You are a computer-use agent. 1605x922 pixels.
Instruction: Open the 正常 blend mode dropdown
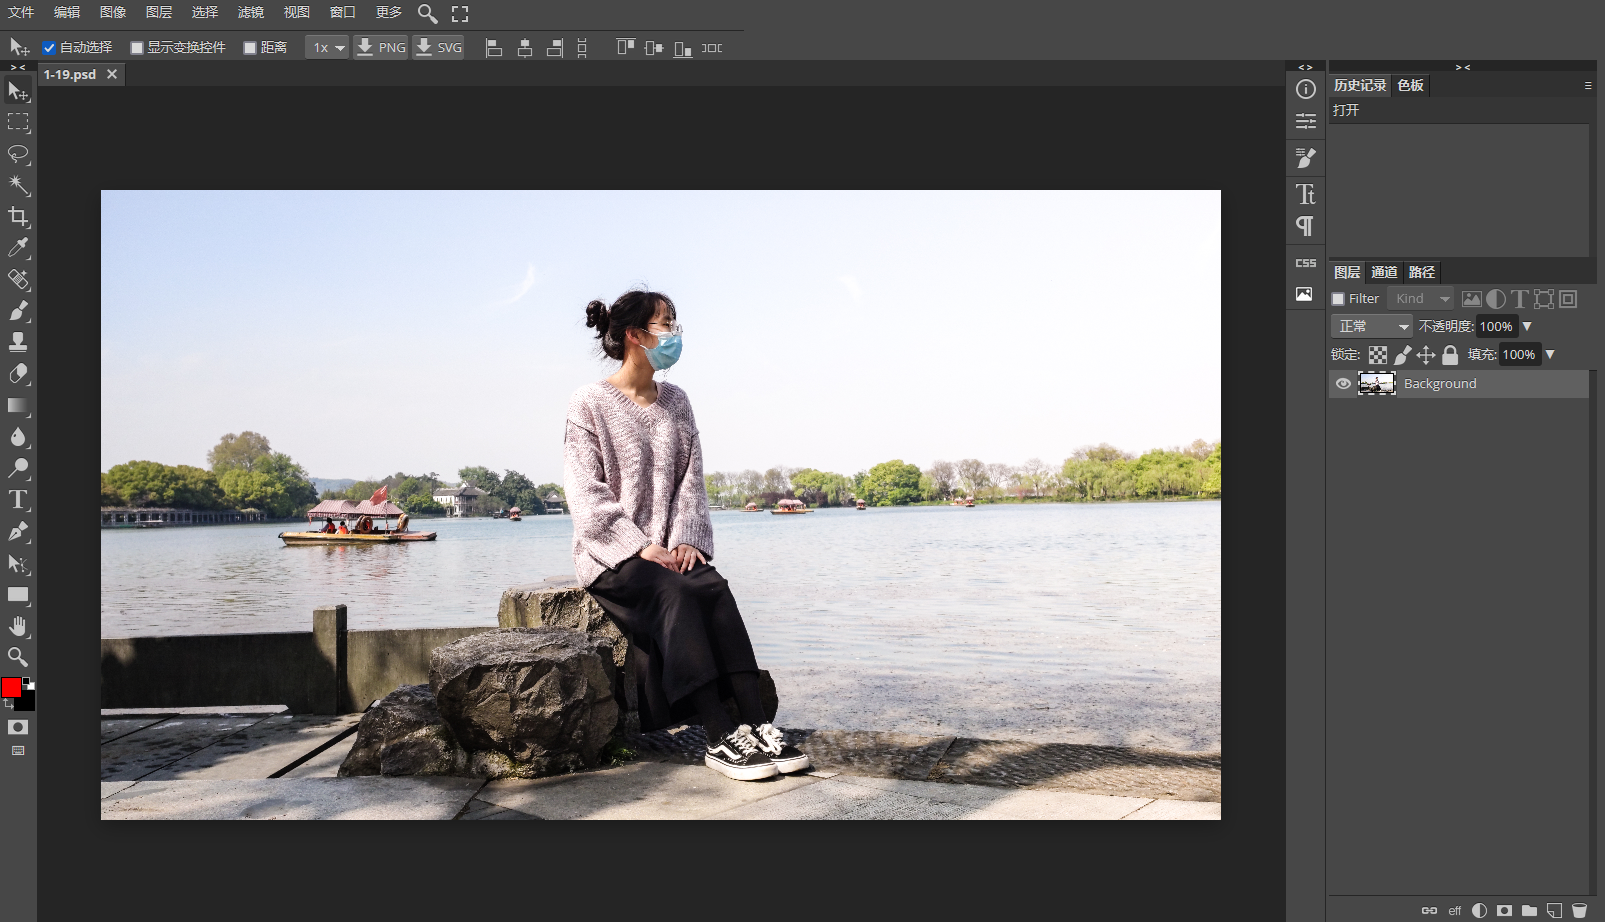coord(1372,327)
